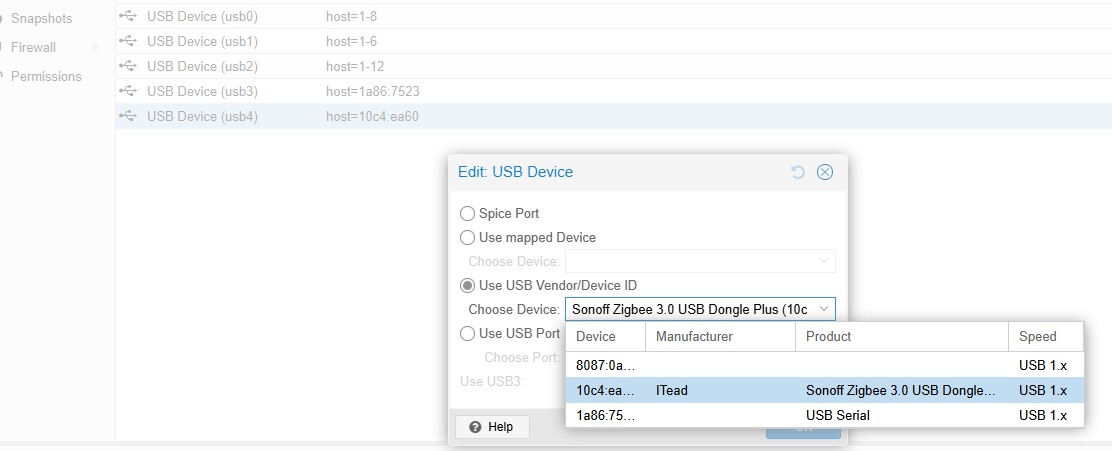Reset the Edit USB Device dialog
Screen dimensions: 1112x451
[x=798, y=172]
